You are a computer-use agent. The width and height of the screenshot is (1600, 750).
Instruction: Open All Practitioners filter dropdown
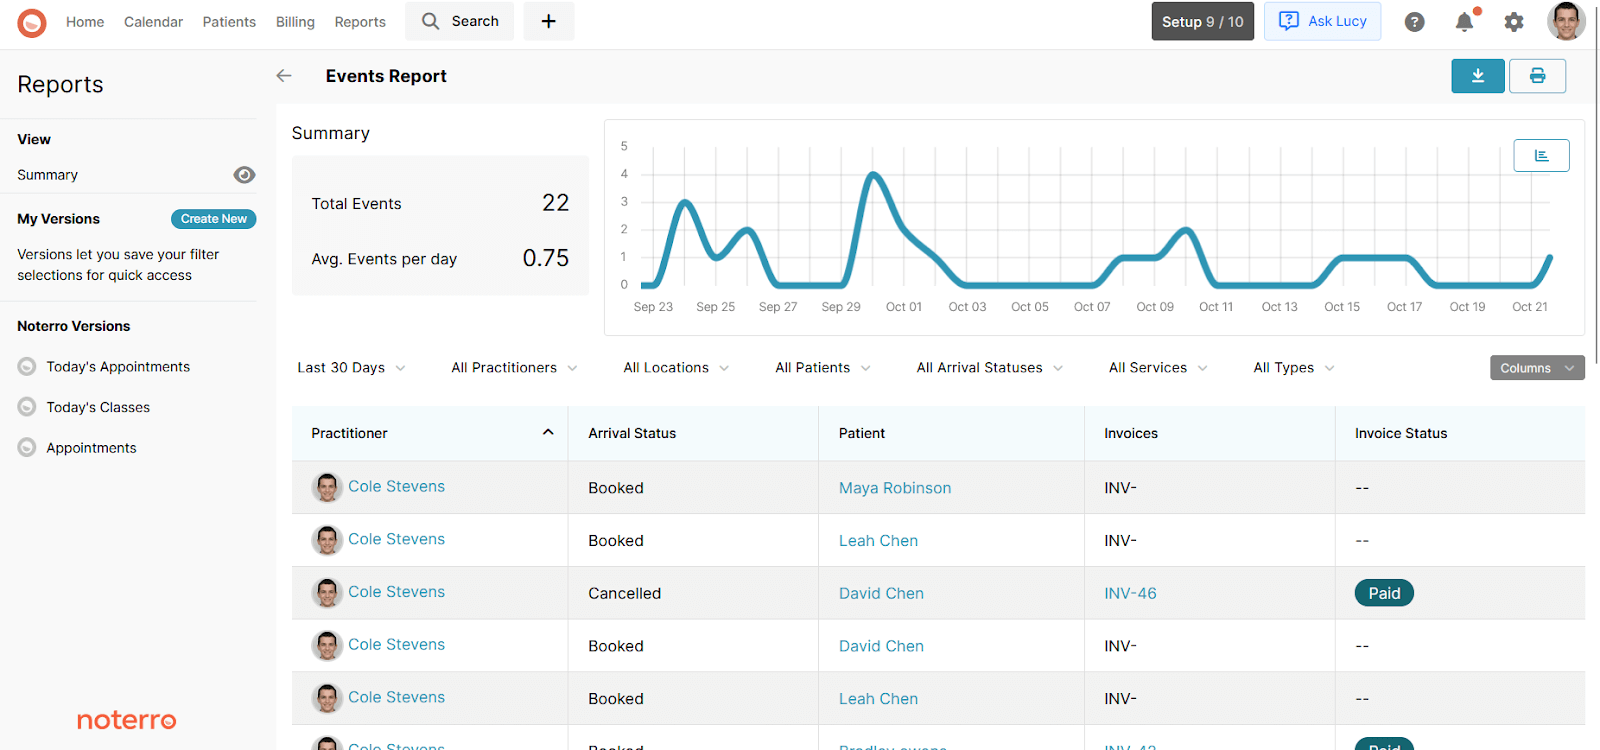pyautogui.click(x=514, y=368)
